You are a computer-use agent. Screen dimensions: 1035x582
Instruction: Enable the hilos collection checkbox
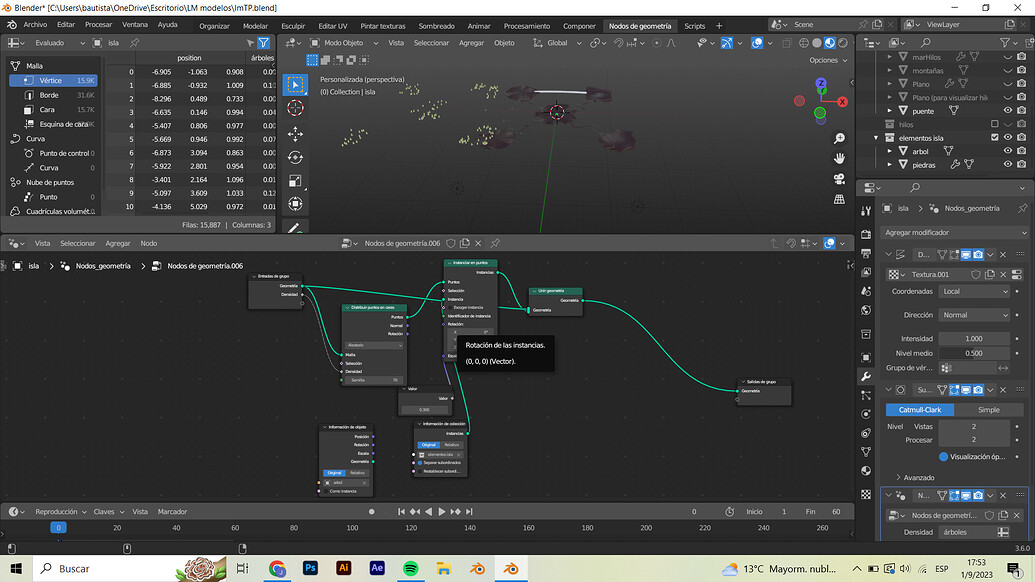point(995,124)
